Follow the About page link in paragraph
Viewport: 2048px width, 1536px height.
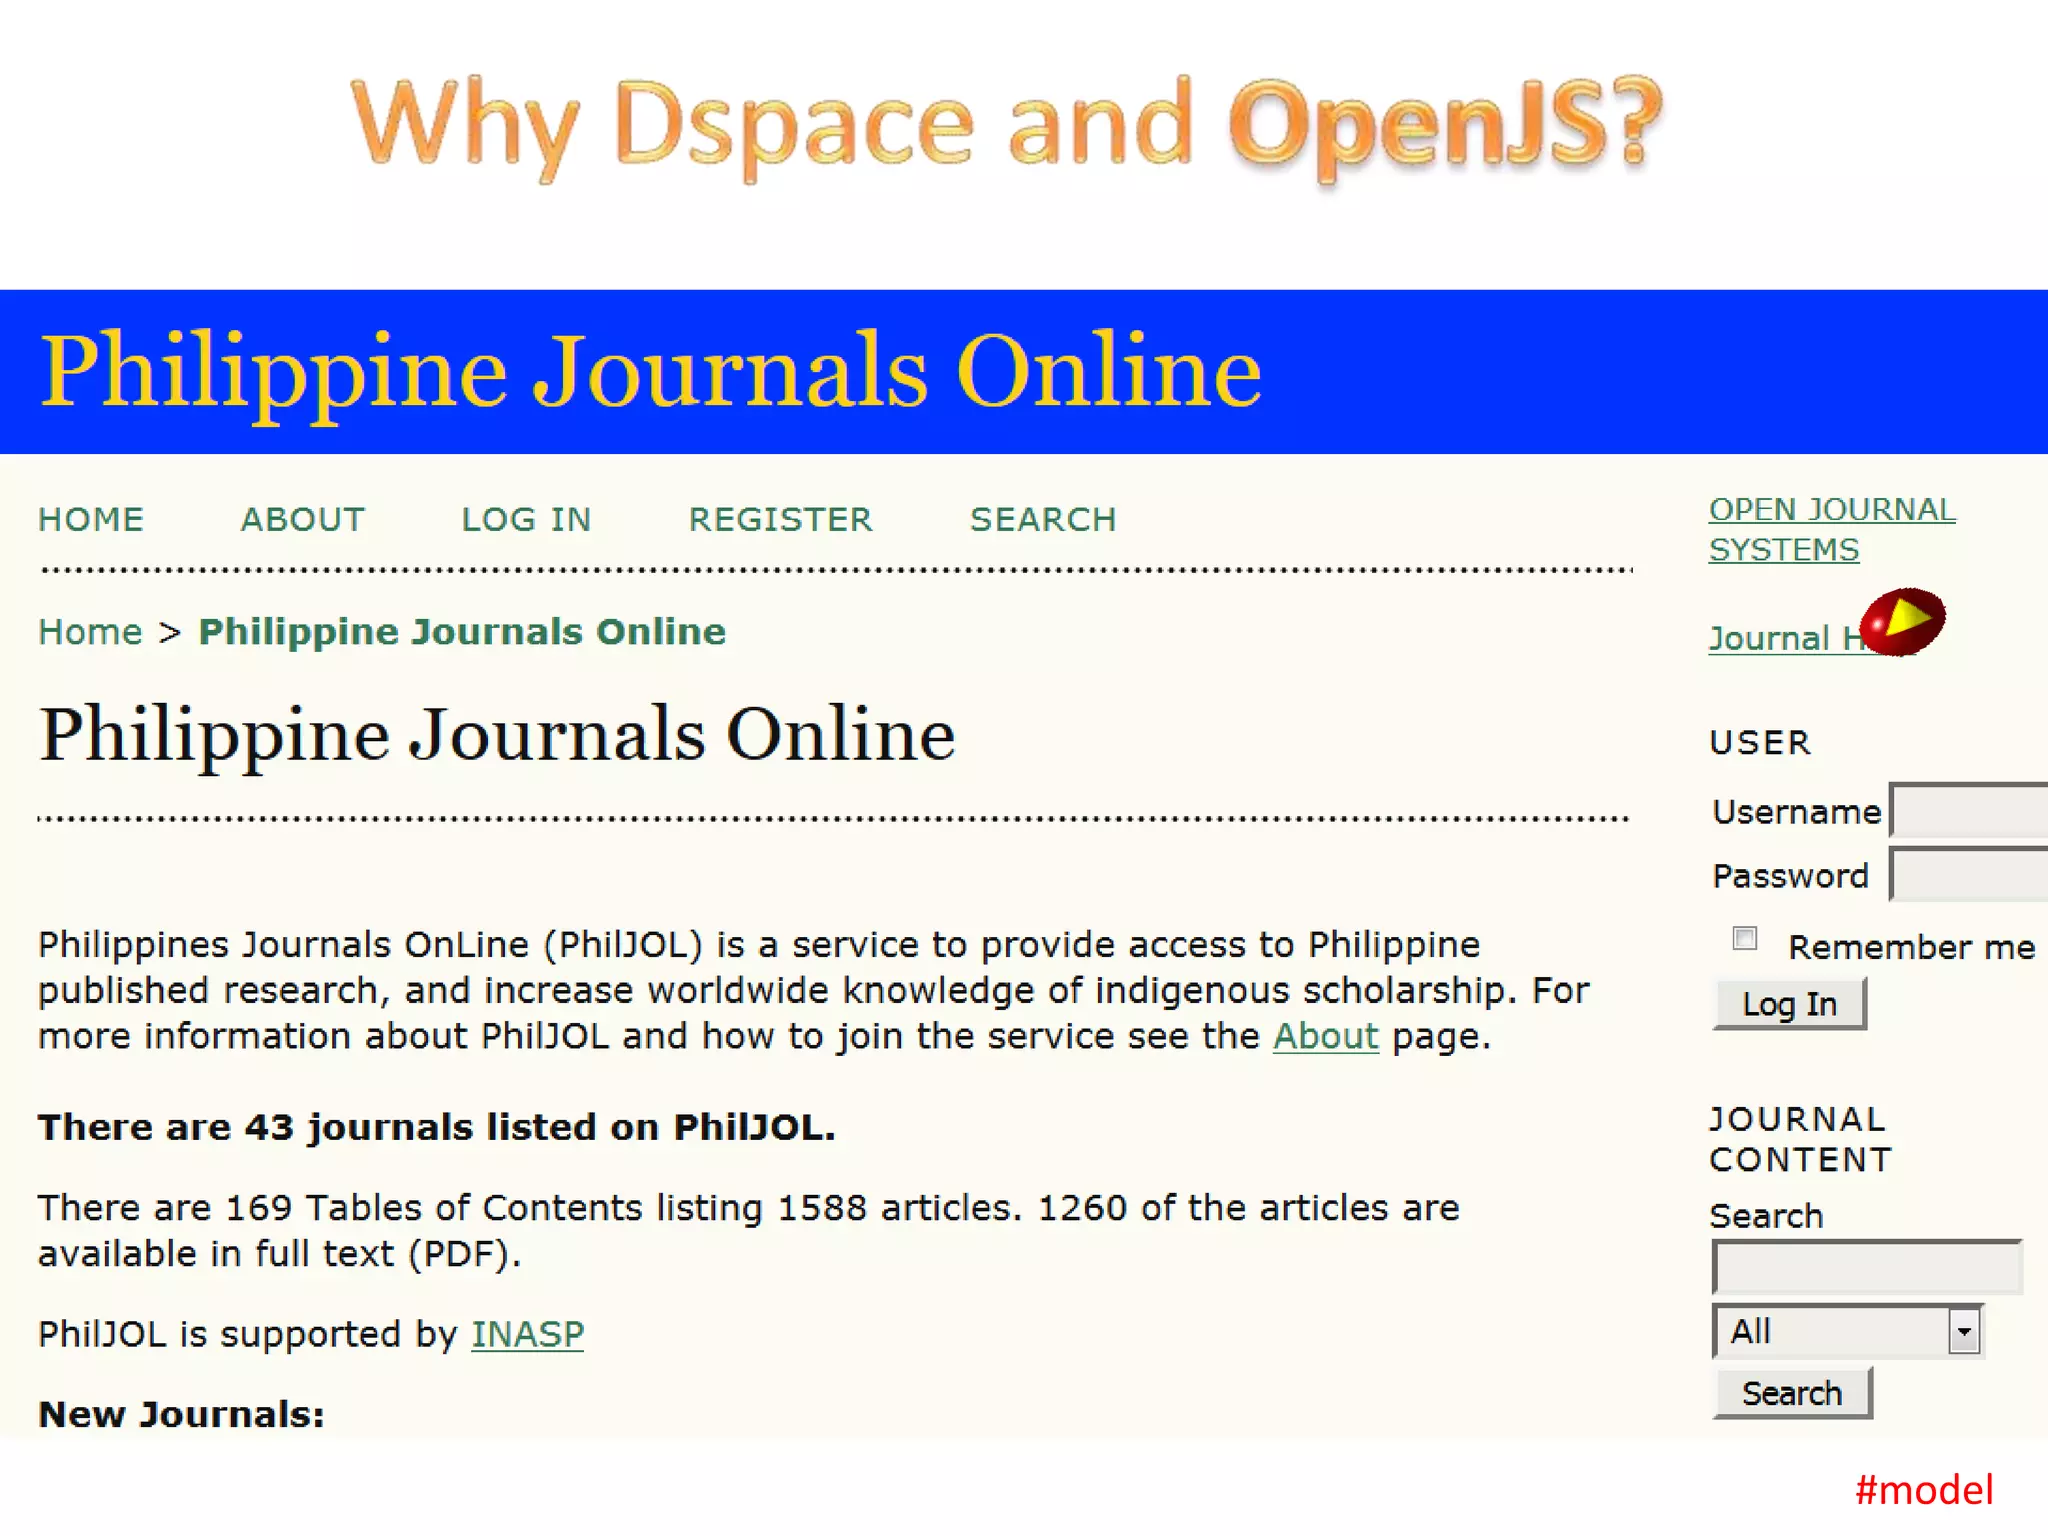point(1325,1036)
